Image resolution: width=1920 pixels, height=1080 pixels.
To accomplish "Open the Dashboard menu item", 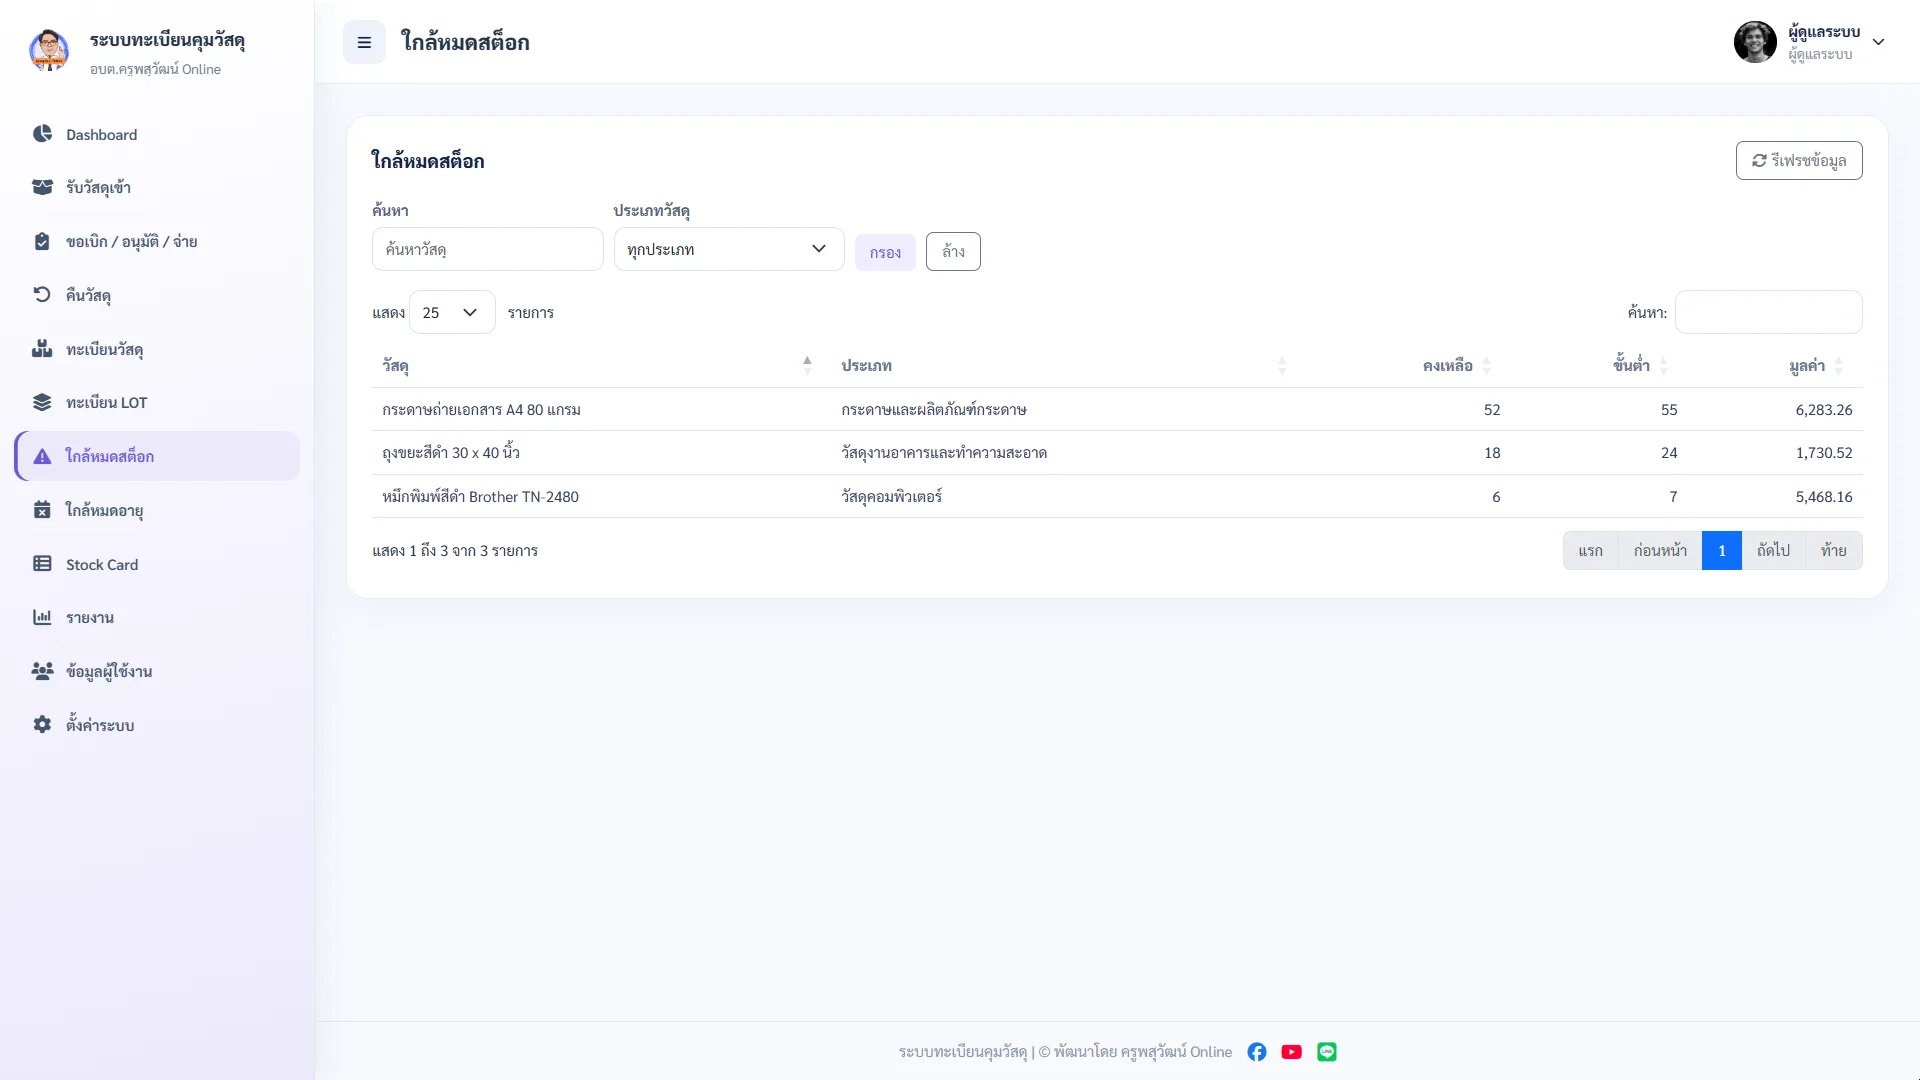I will tap(157, 134).
